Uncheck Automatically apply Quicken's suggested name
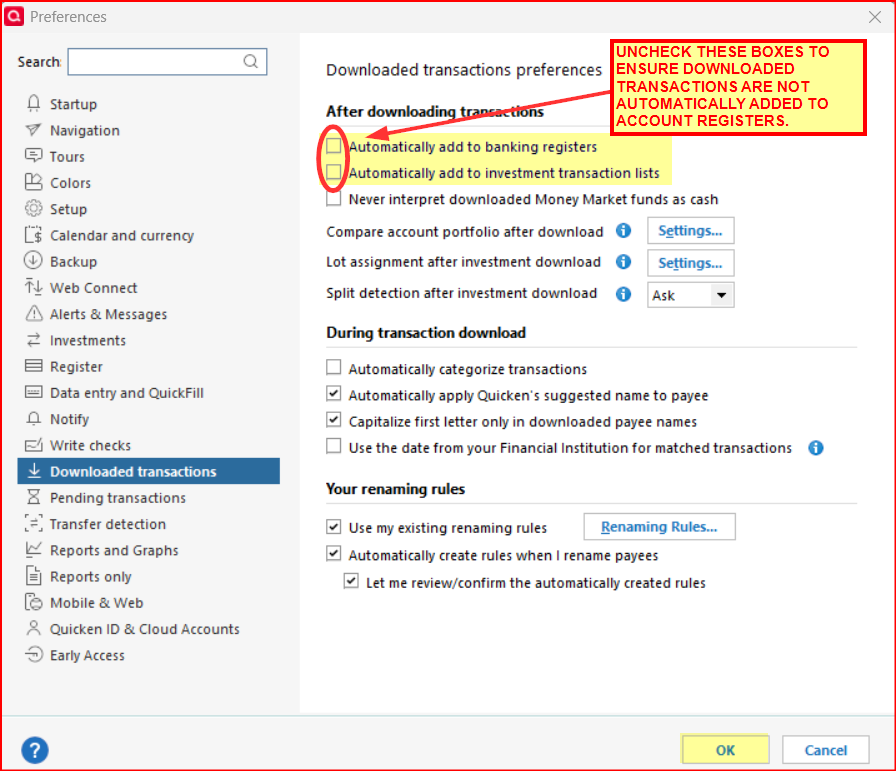896x771 pixels. tap(334, 394)
